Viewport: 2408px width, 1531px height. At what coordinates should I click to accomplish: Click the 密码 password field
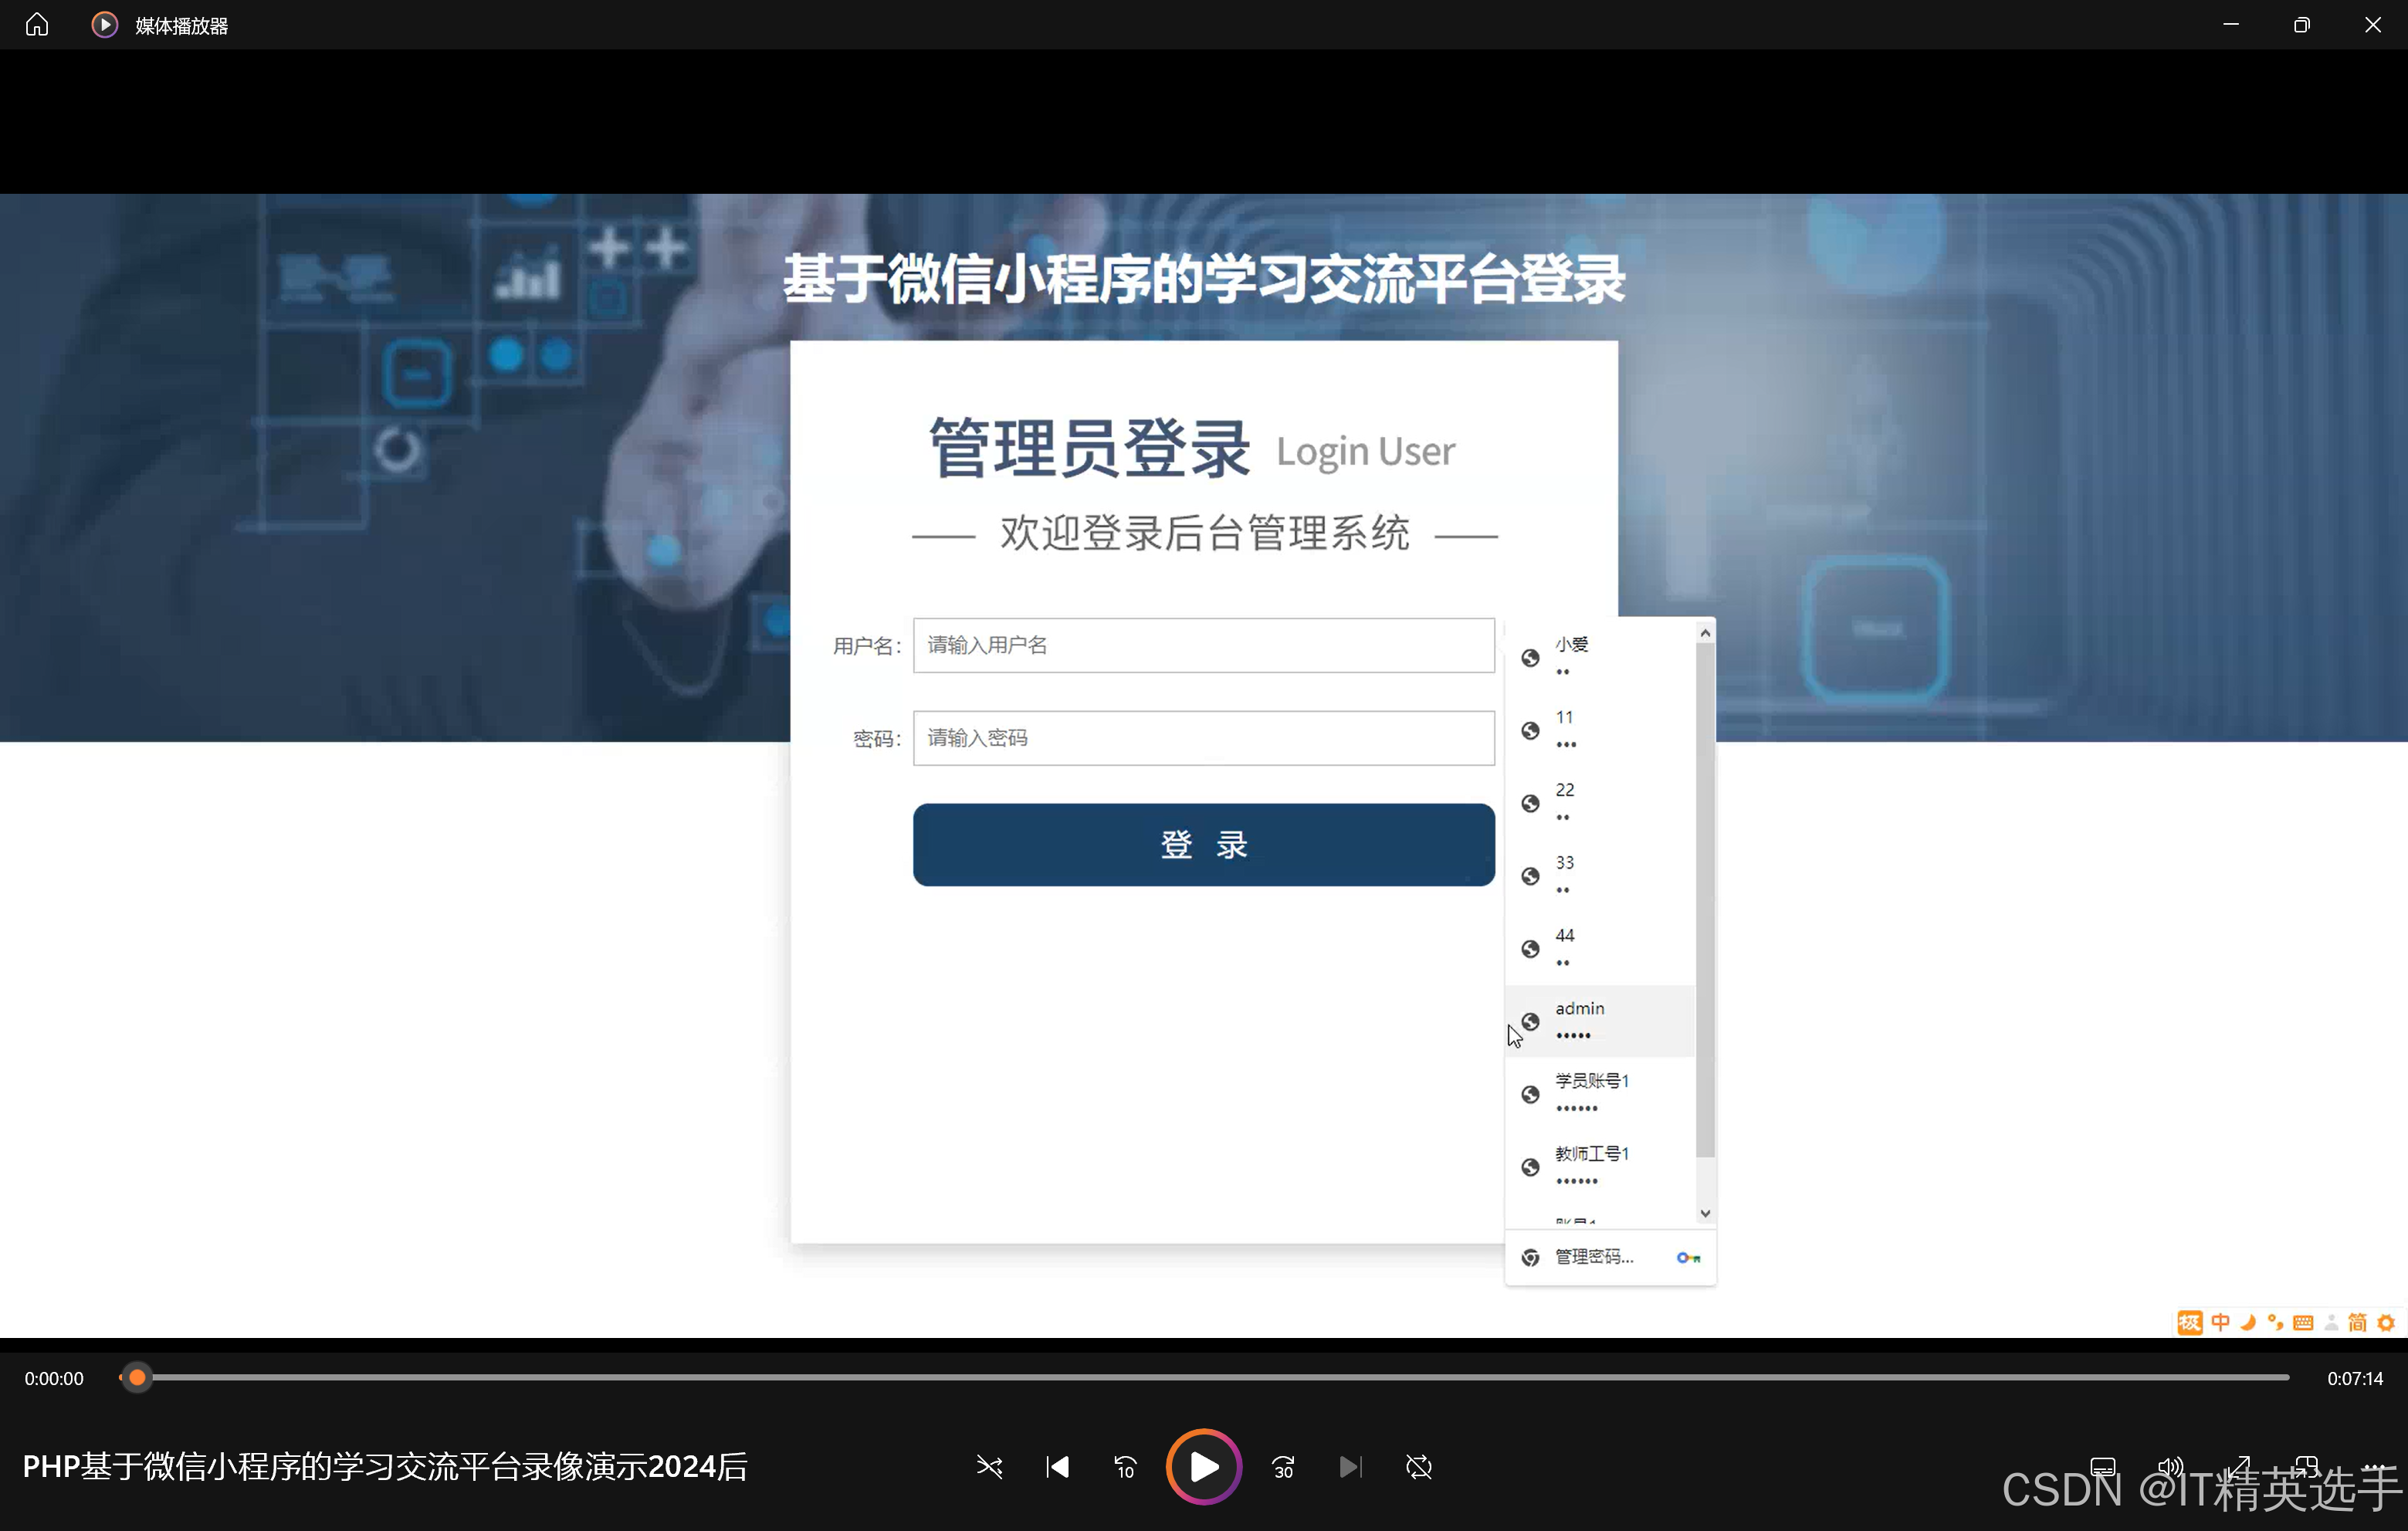click(1203, 738)
